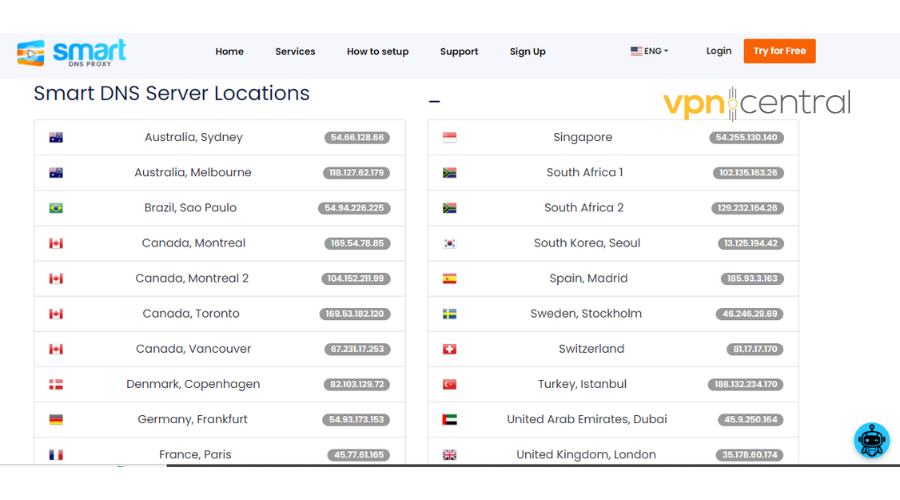Click the Canada flag beside Montreal 2
900x500 pixels.
(x=56, y=279)
